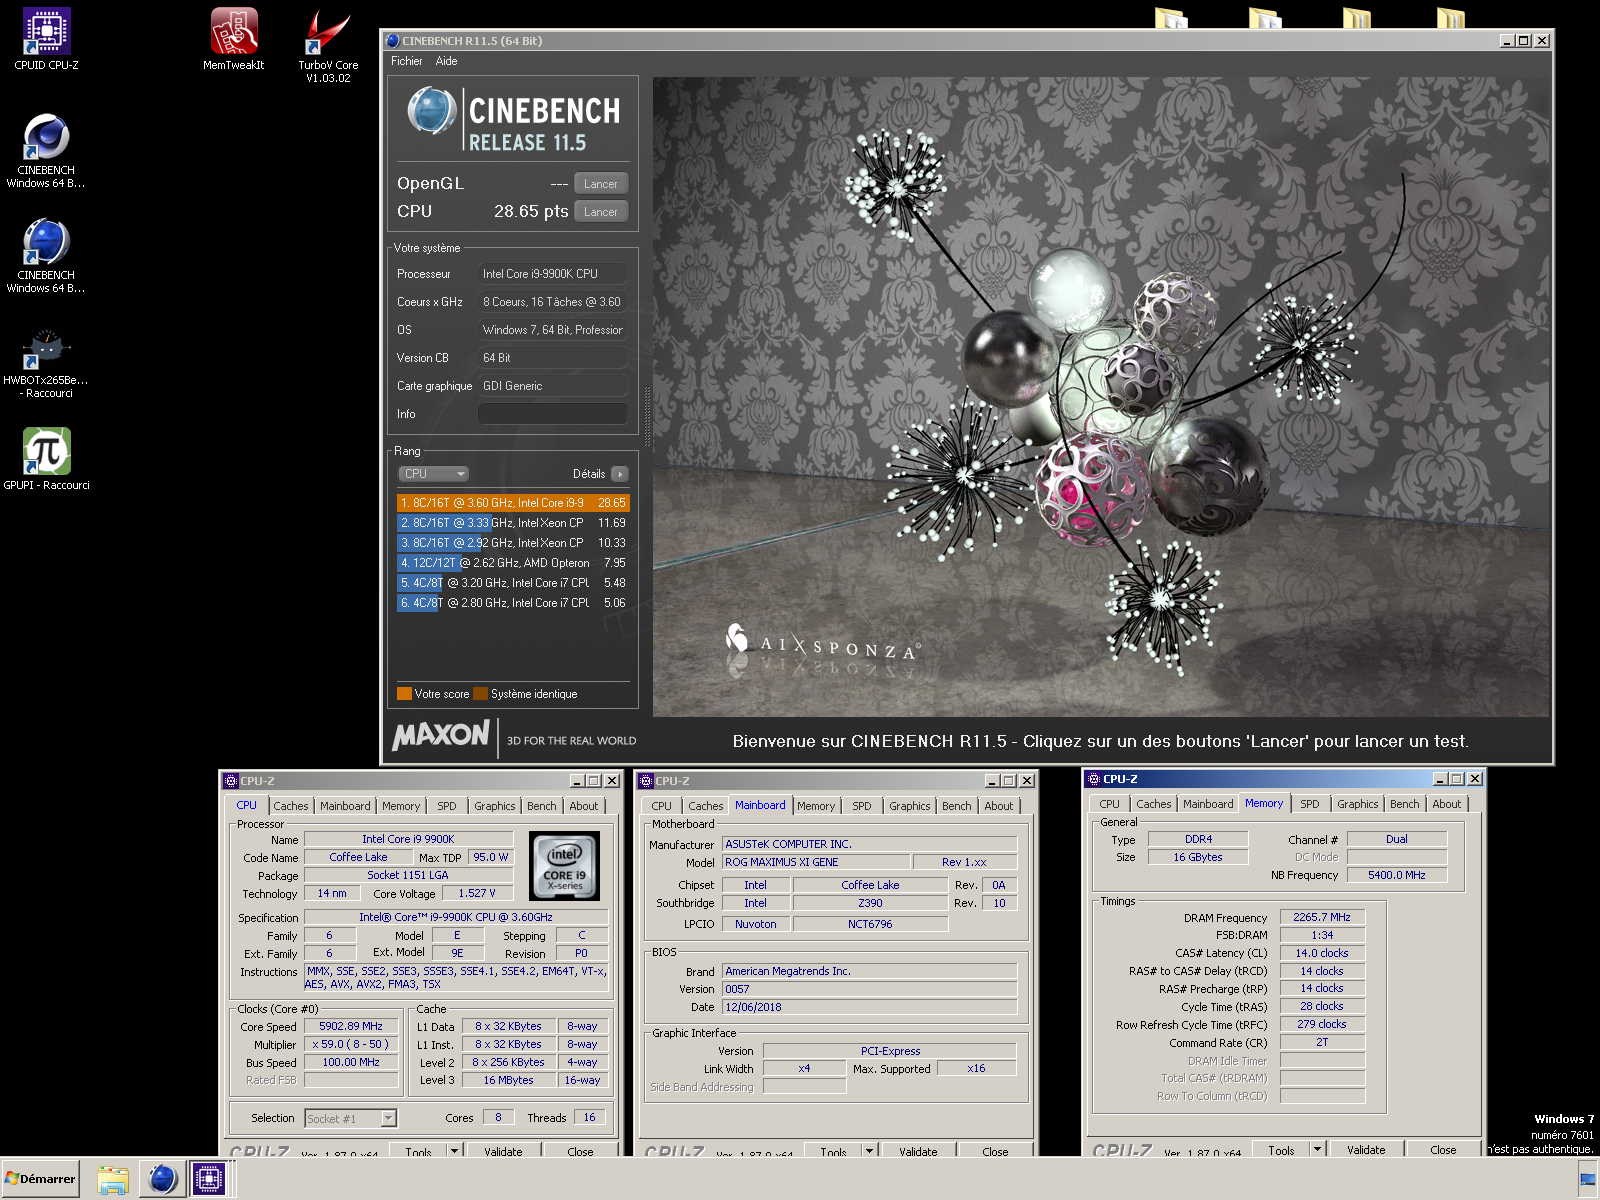Click the Détails arrow button
The image size is (1600, 1200).
(x=620, y=474)
